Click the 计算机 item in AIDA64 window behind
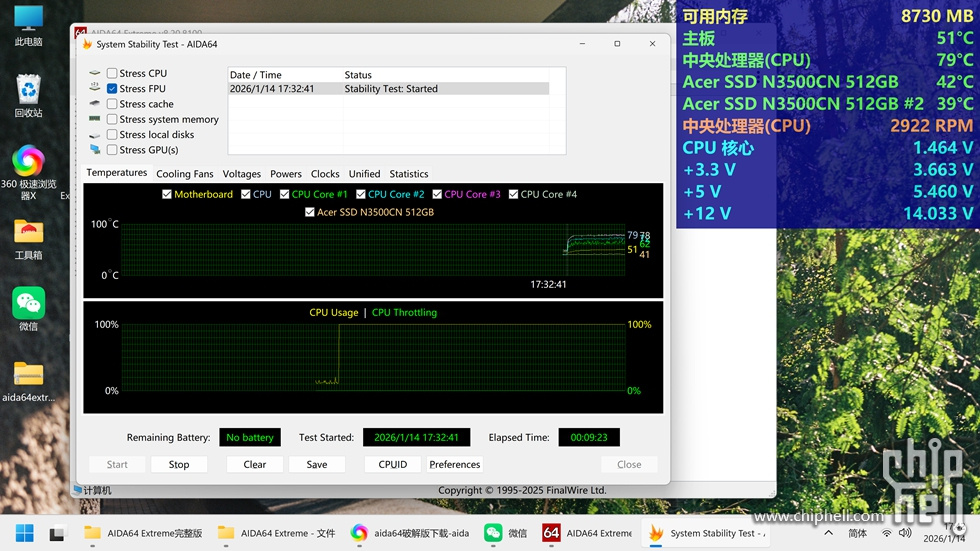The image size is (980, 551). (93, 490)
